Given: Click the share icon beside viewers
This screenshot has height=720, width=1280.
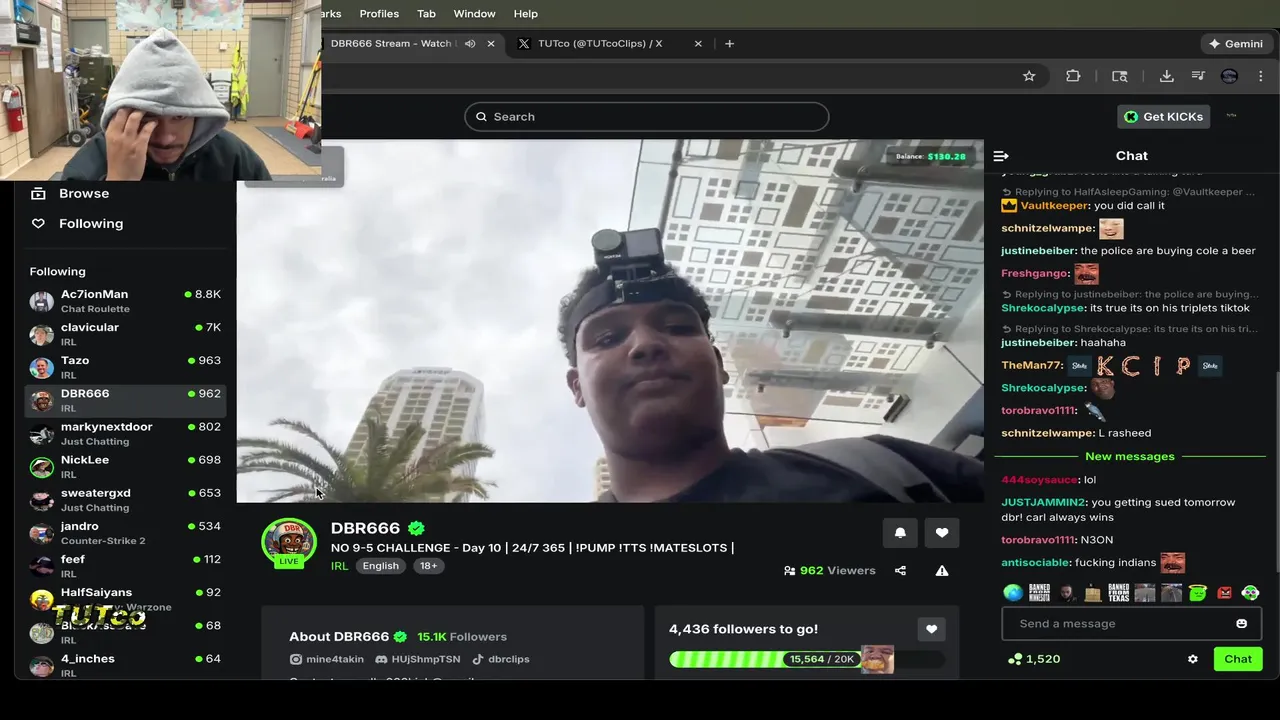Looking at the screenshot, I should (x=900, y=571).
